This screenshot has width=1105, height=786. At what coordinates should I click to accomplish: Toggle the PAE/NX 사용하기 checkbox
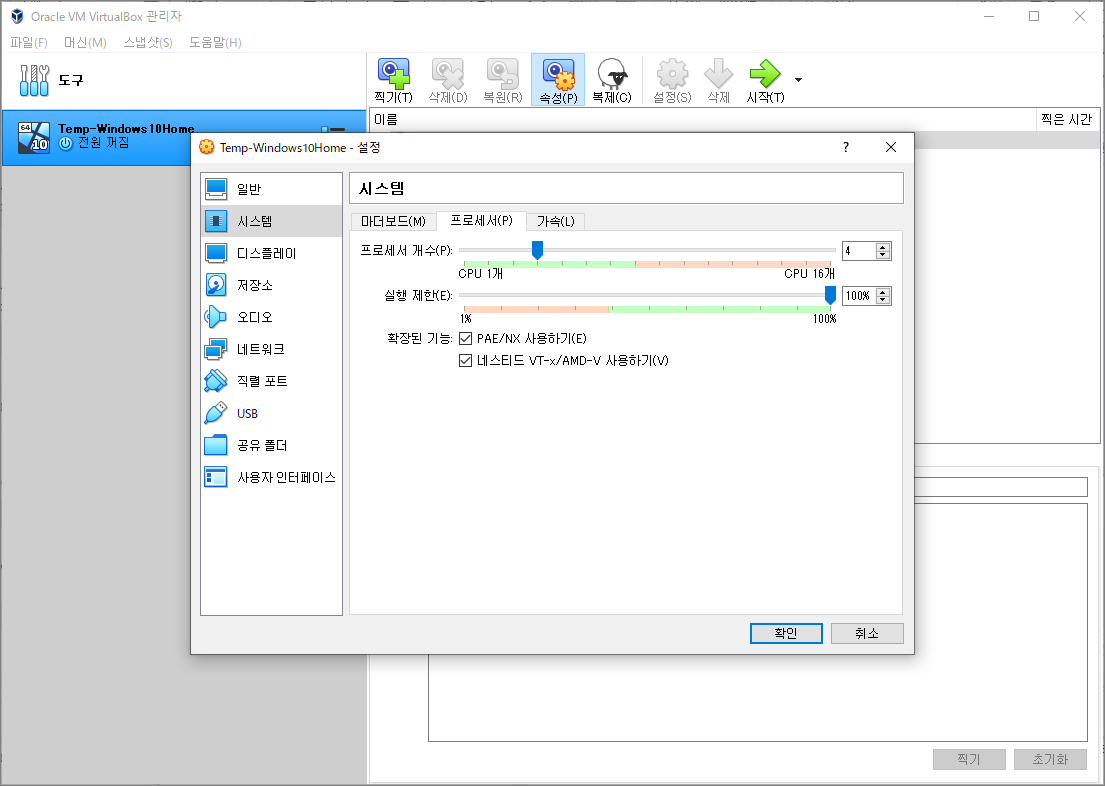(465, 338)
